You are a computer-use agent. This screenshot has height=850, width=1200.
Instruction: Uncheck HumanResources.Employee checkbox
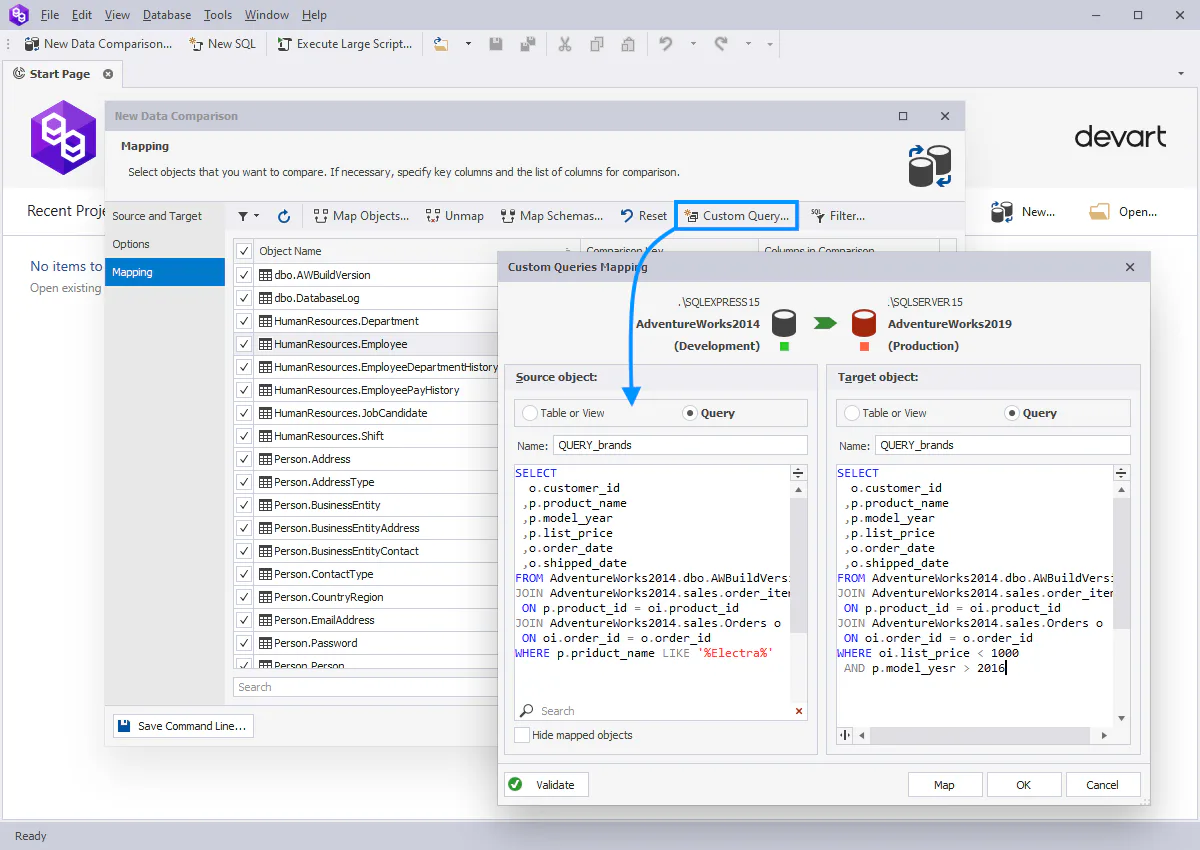click(244, 344)
